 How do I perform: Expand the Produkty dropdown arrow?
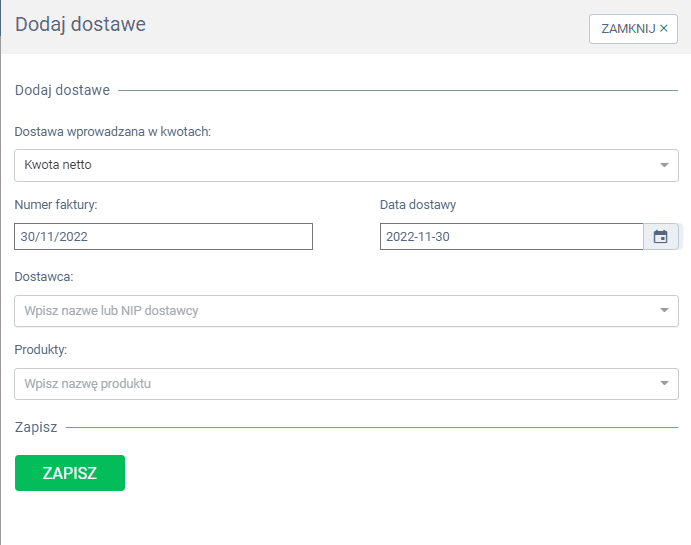click(664, 384)
